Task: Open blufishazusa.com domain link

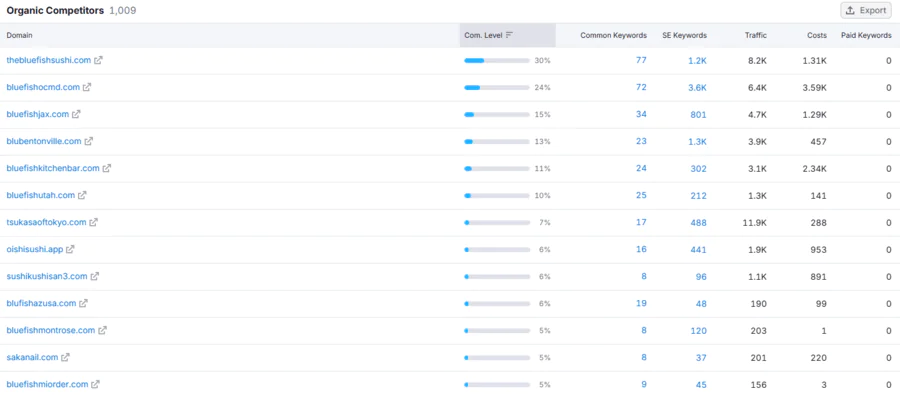Action: (41, 303)
